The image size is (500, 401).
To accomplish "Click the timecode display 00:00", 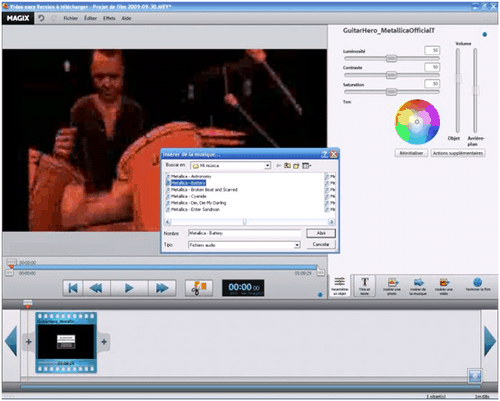I will [243, 288].
